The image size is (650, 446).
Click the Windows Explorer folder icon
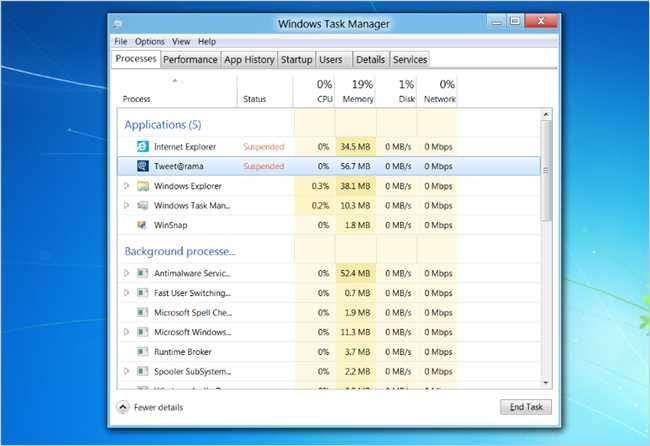click(x=143, y=186)
